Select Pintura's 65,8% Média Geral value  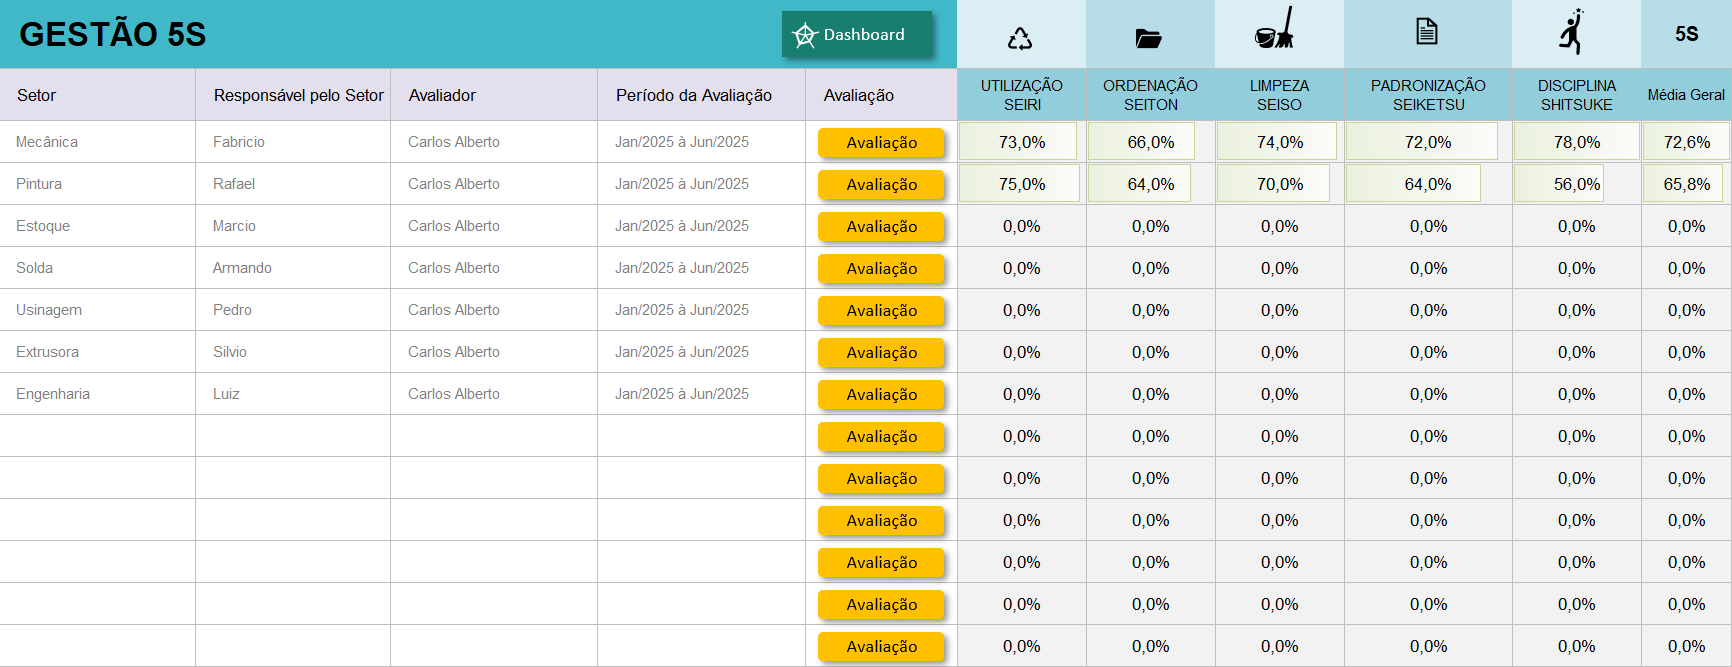[1686, 184]
